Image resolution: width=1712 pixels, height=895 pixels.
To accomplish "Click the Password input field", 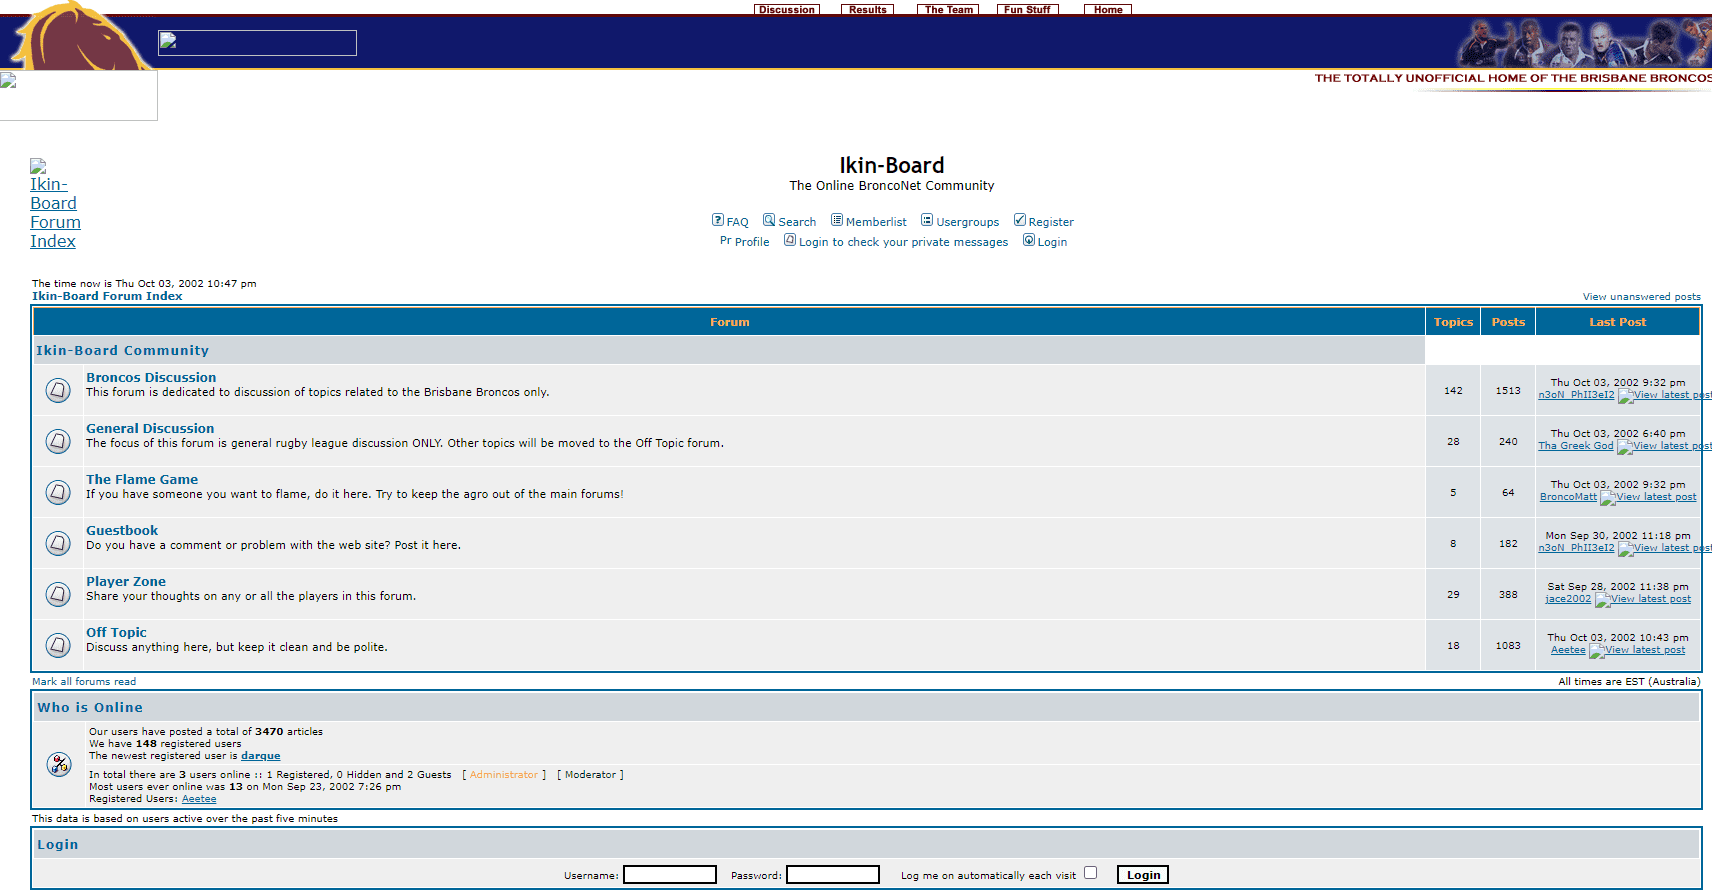I will pyautogui.click(x=833, y=875).
